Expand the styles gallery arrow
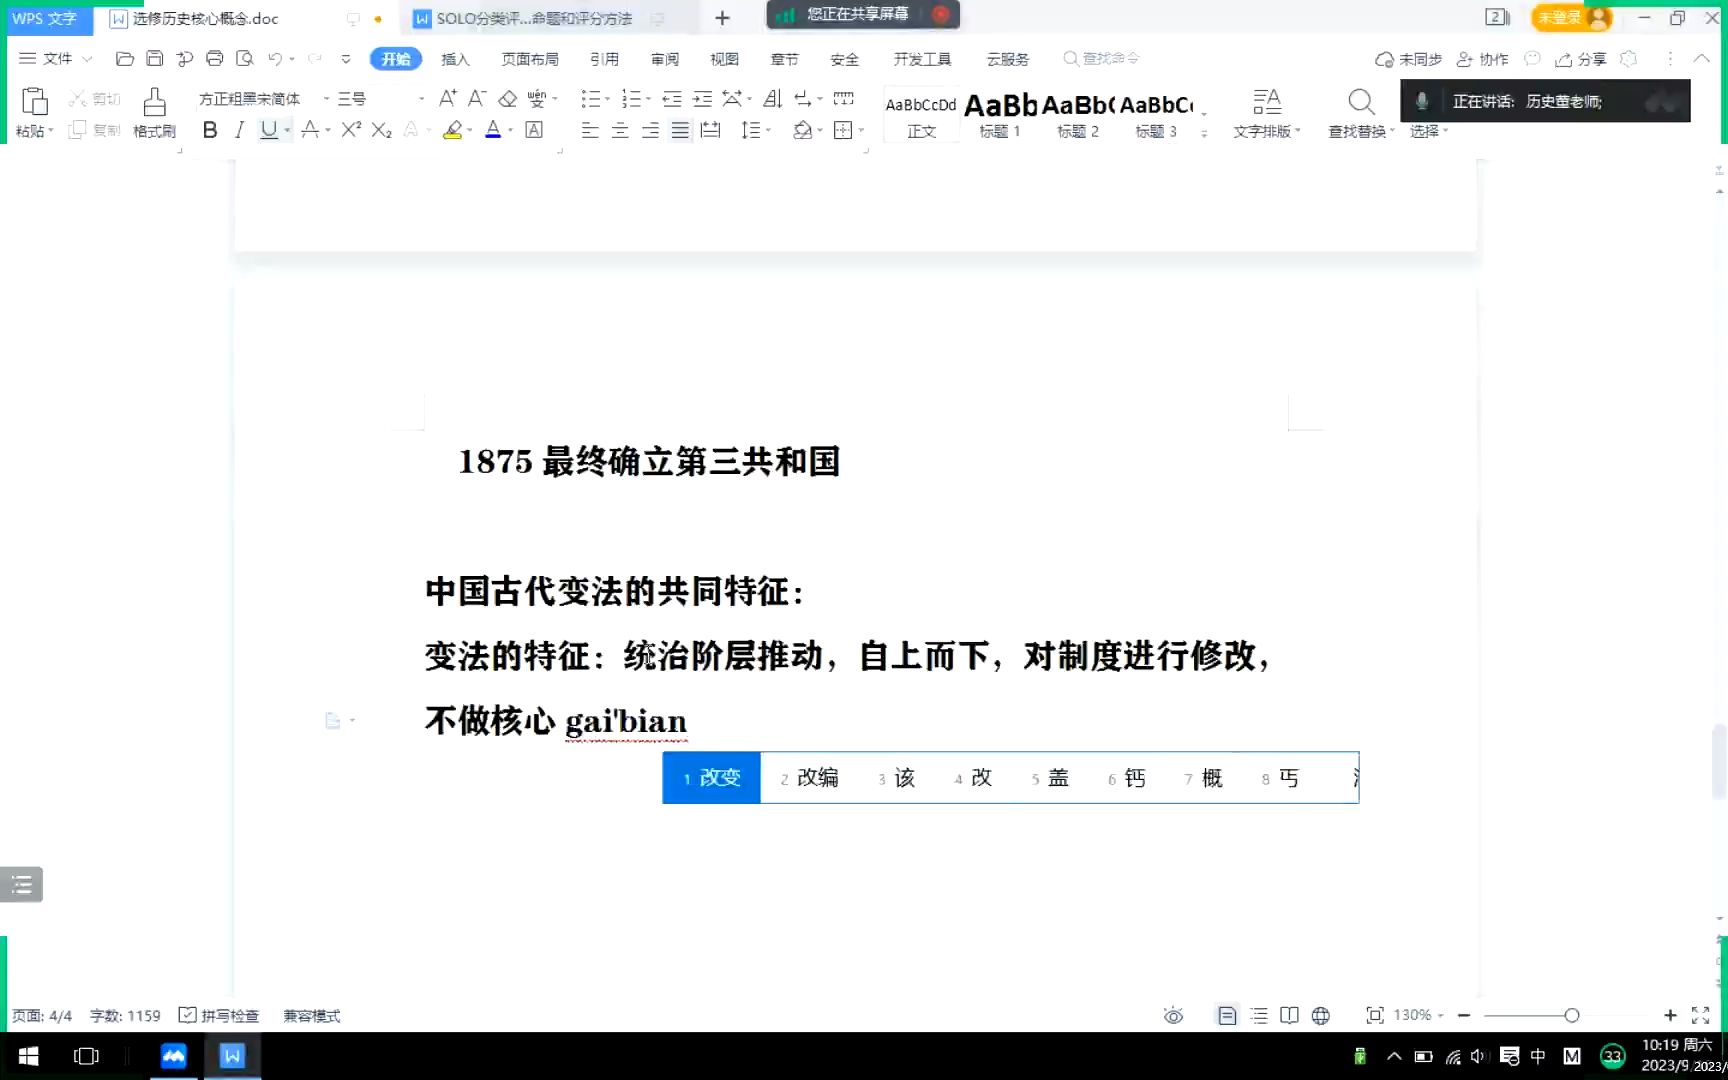The width and height of the screenshot is (1728, 1080). [1204, 133]
